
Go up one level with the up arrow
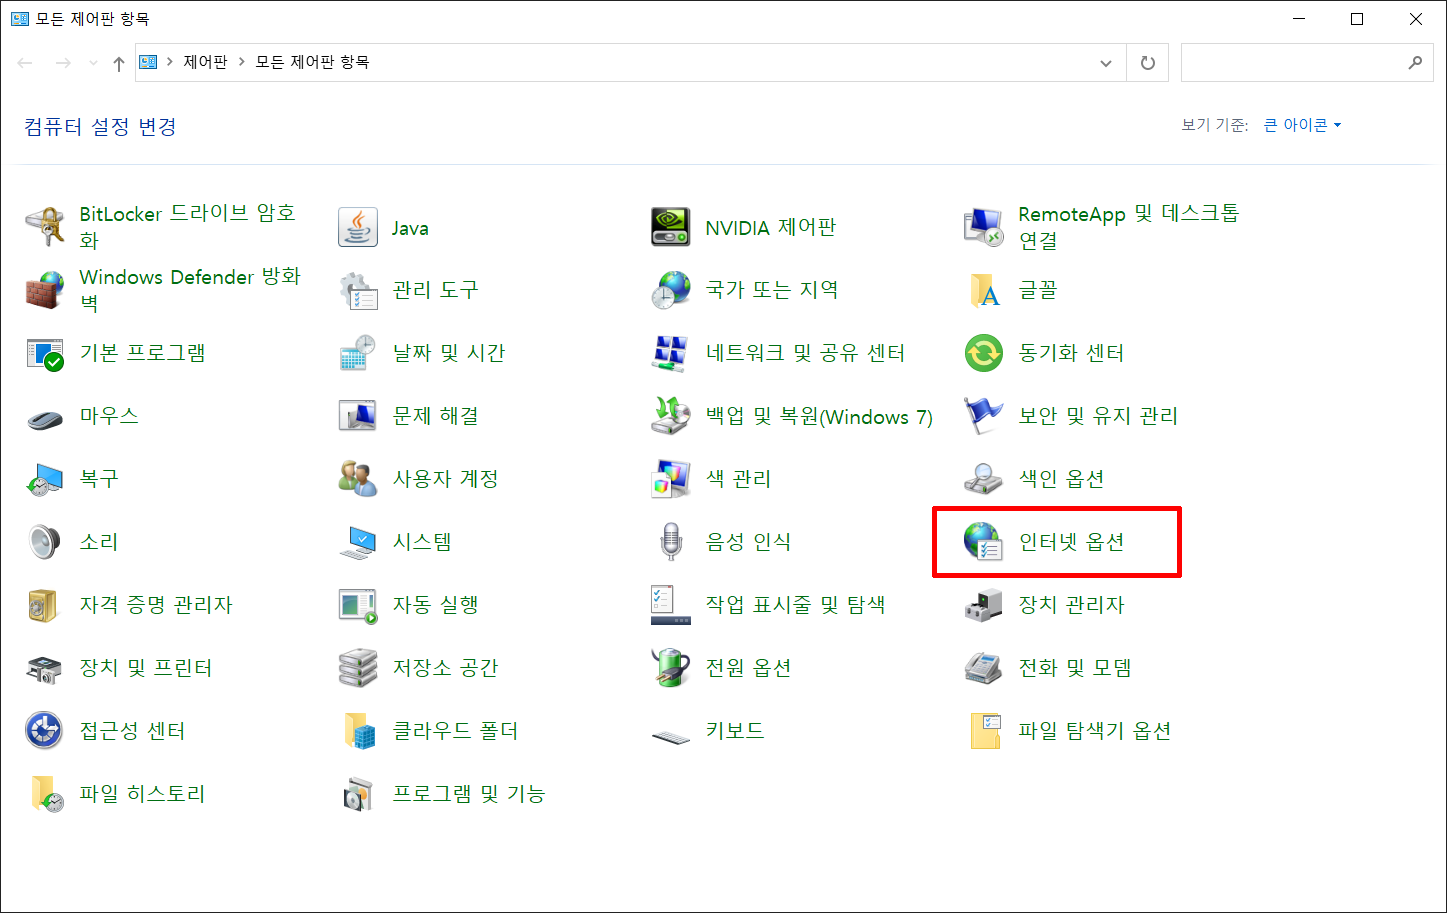tap(119, 63)
